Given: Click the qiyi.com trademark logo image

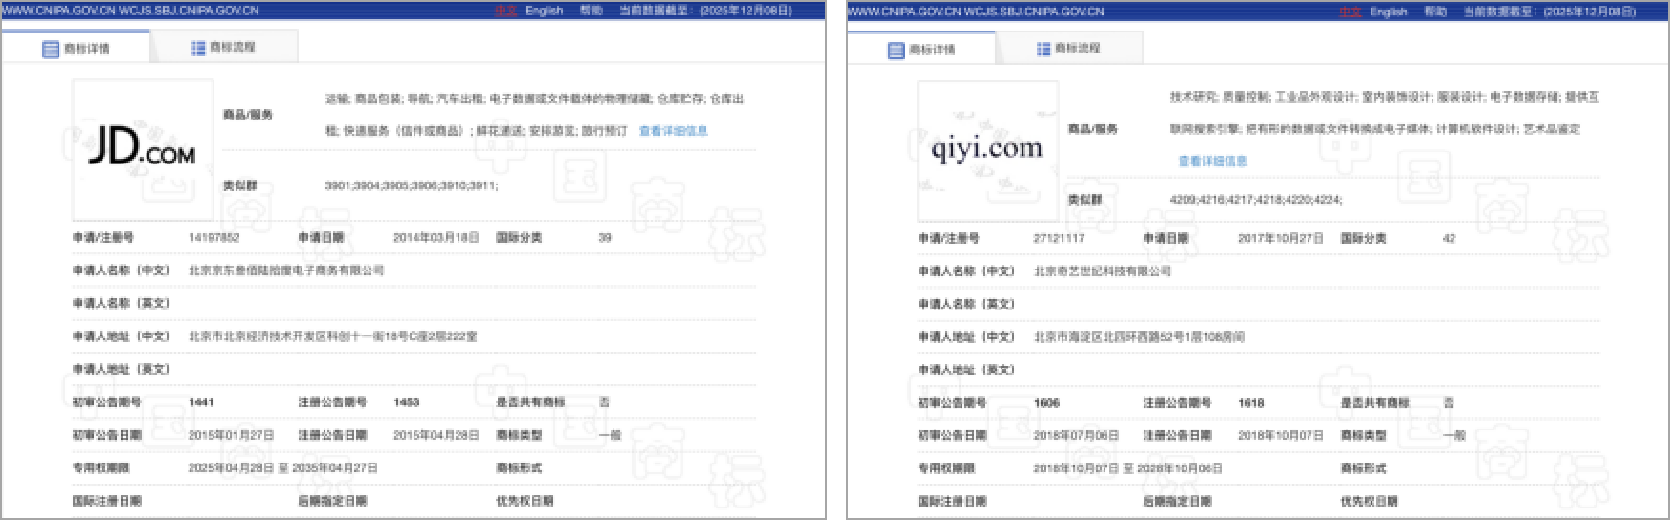Looking at the screenshot, I should 987,150.
